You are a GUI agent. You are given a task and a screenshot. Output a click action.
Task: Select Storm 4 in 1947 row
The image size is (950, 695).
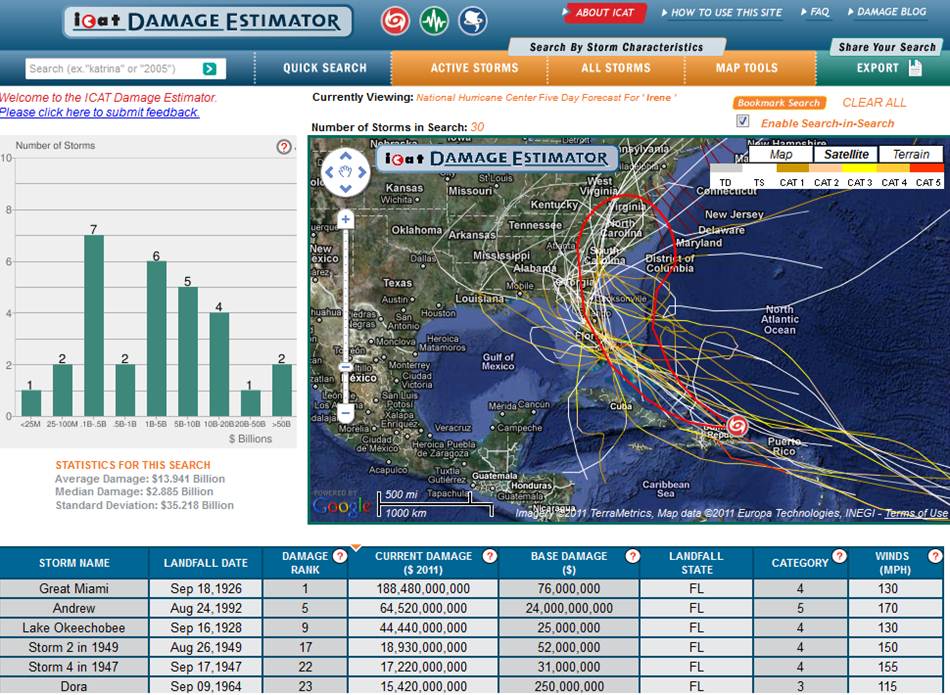click(x=471, y=667)
